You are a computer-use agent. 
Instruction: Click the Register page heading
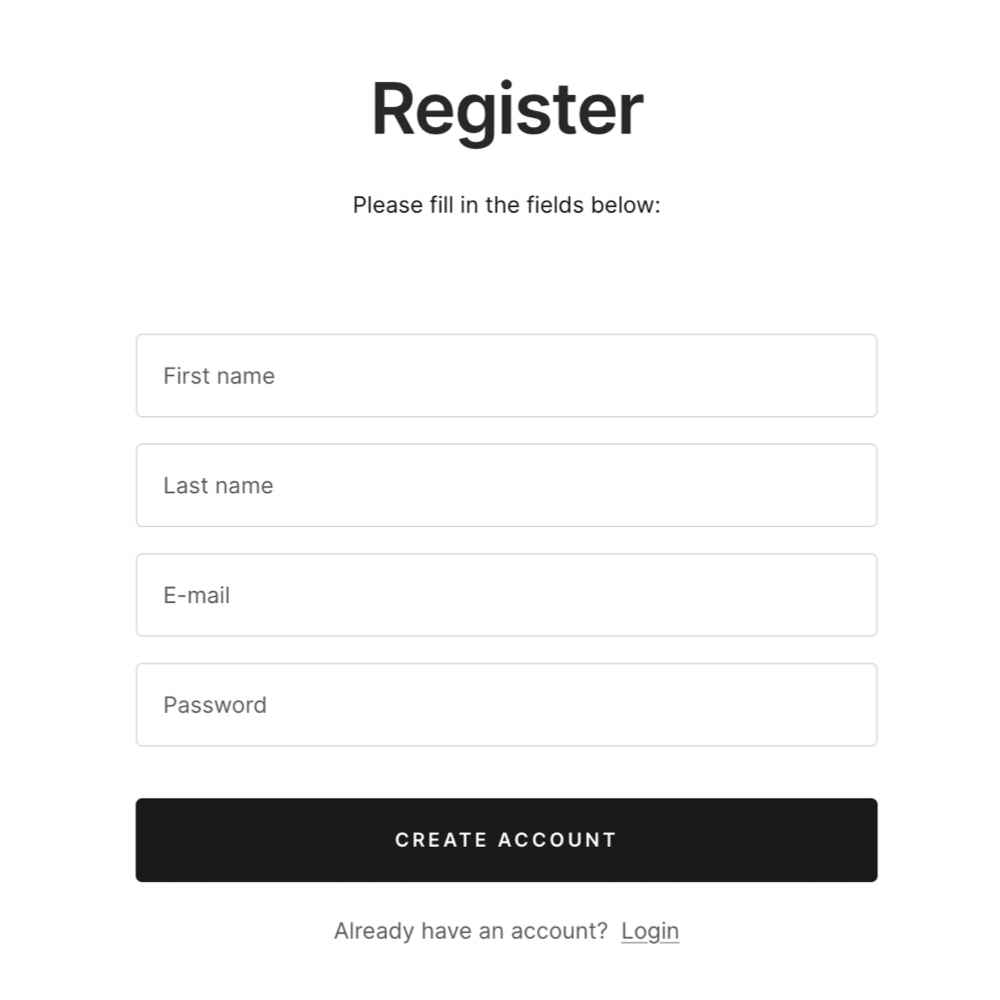(x=507, y=109)
